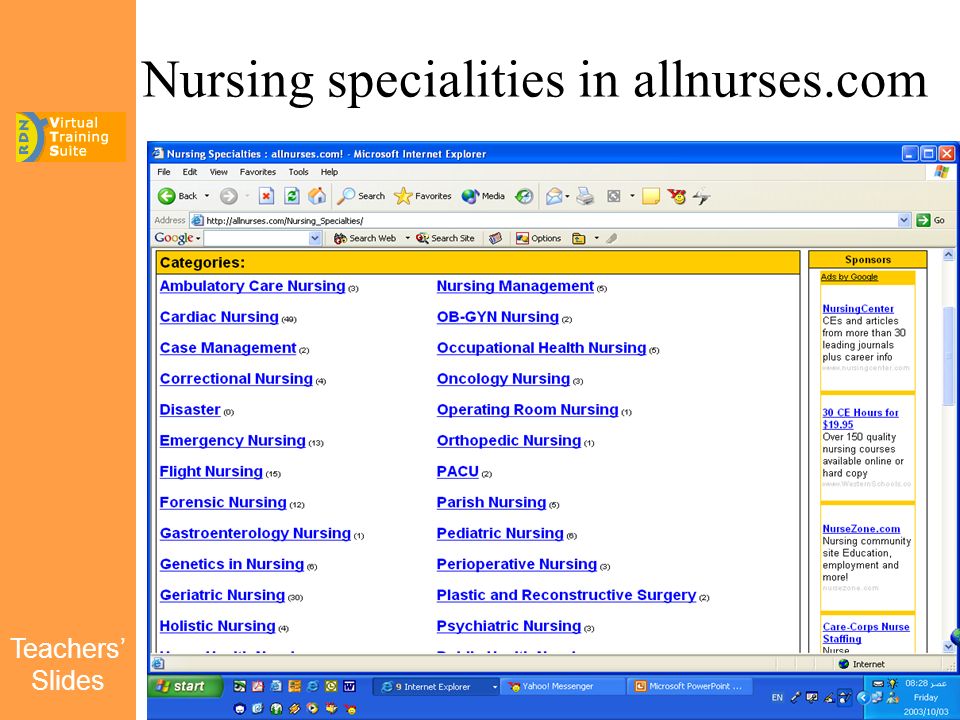
Task: Open Ambulatory Care Nursing category link
Action: (x=252, y=286)
